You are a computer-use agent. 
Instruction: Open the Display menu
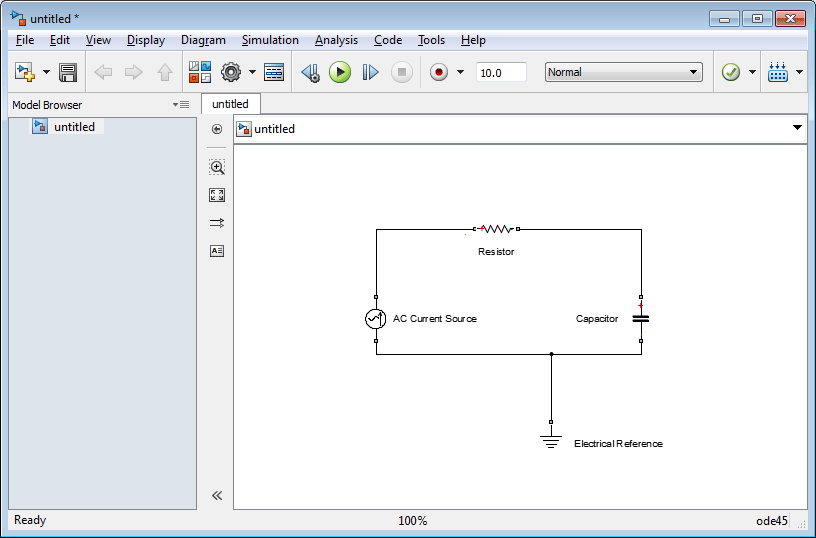(x=146, y=40)
